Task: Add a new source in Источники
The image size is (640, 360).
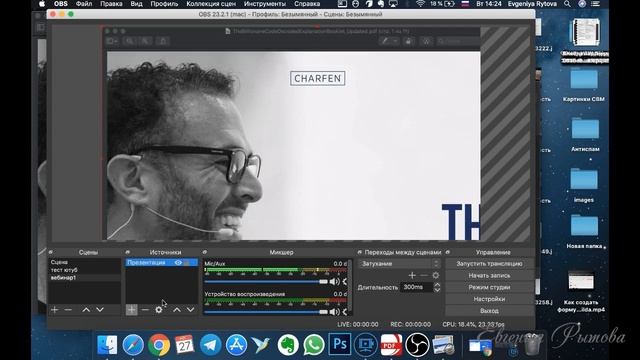Action: (x=131, y=310)
